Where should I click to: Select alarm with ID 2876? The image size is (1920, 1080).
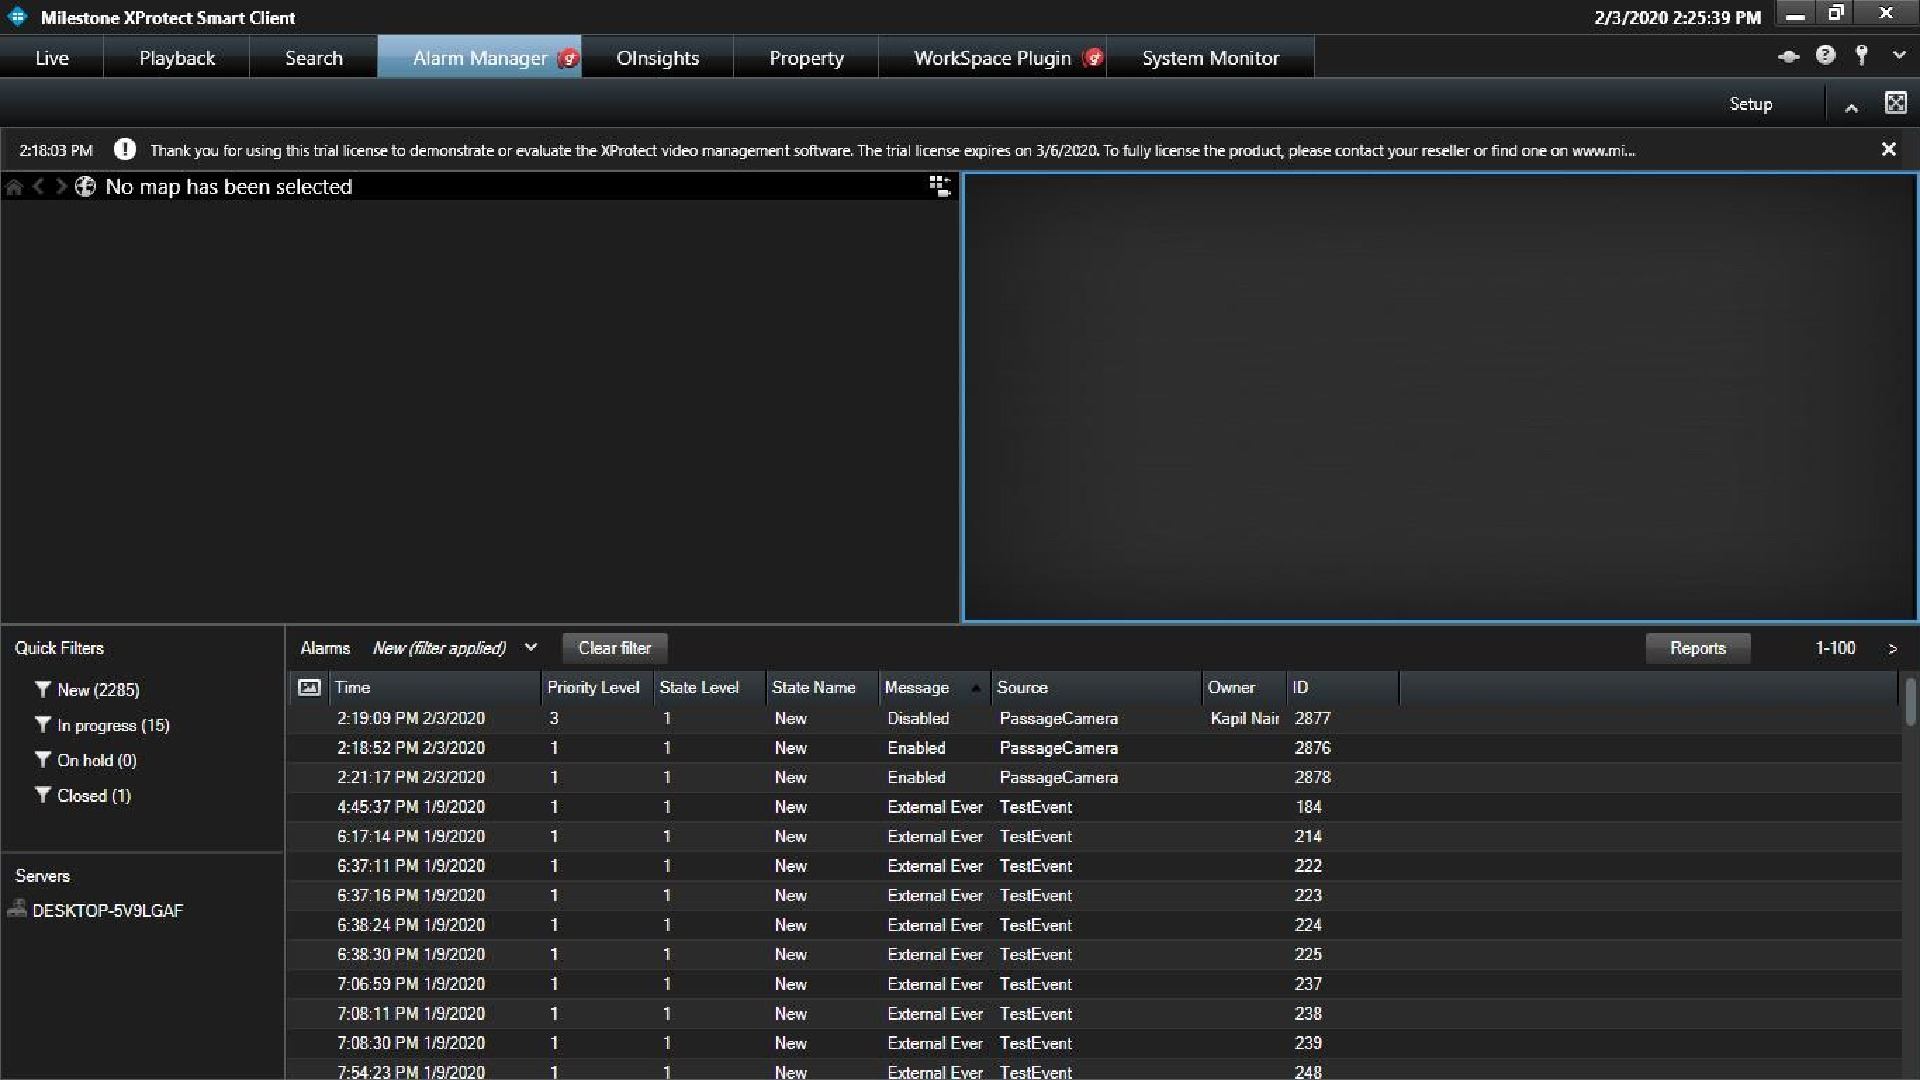point(1094,748)
